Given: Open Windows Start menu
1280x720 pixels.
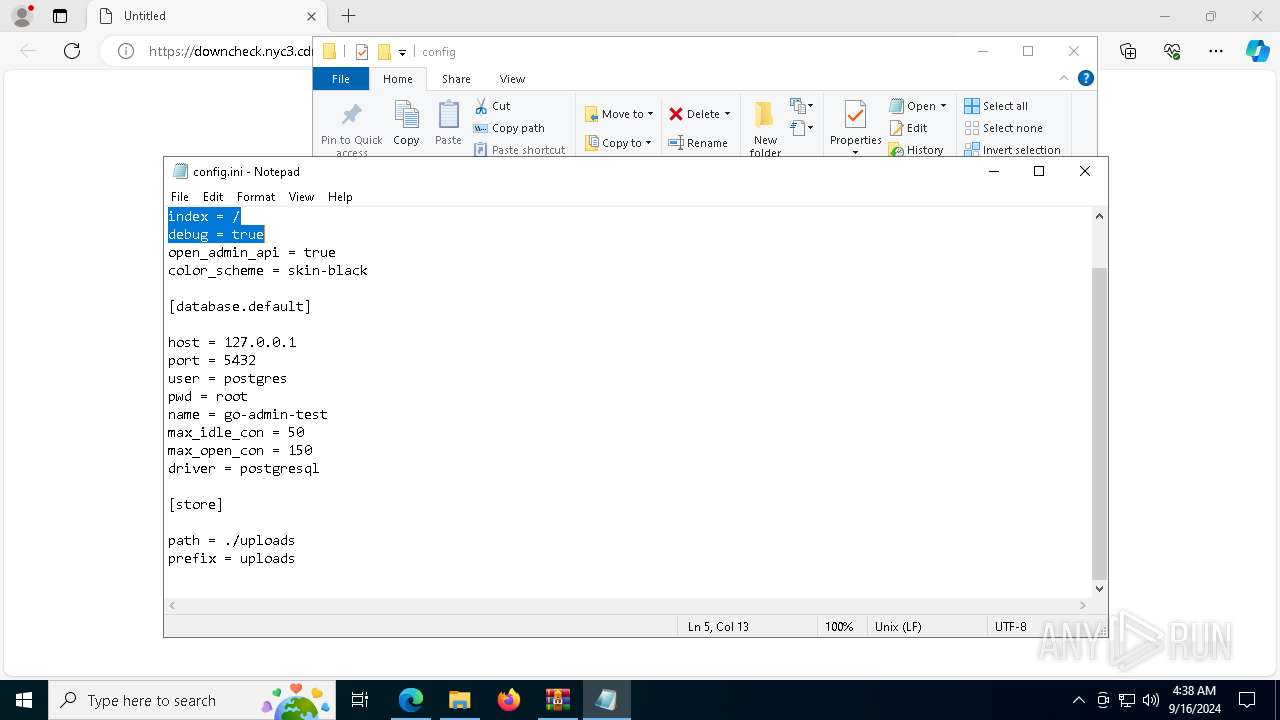Looking at the screenshot, I should pos(24,700).
